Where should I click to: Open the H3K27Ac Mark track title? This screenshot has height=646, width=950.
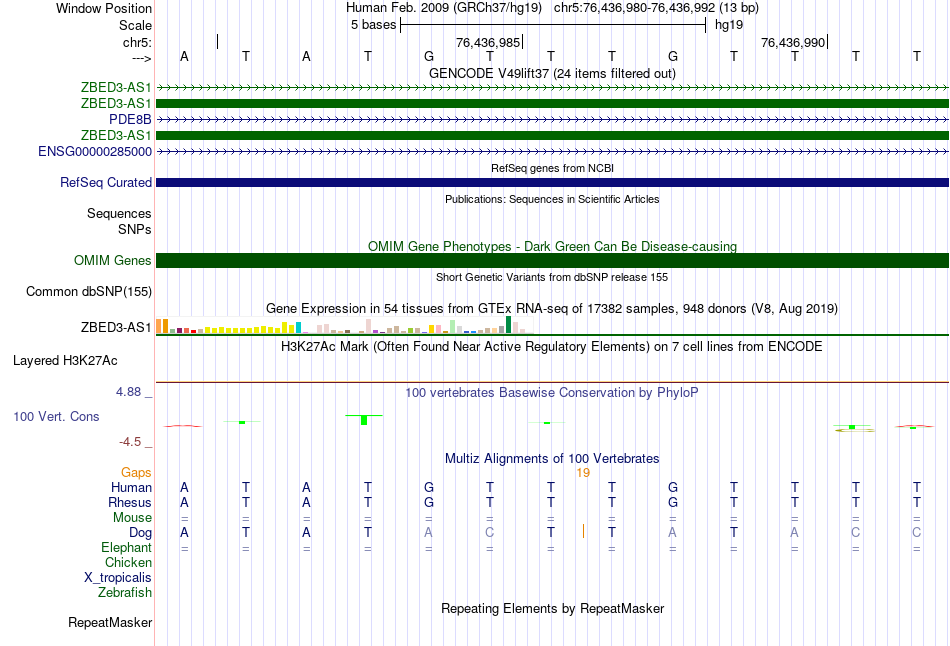pos(552,347)
